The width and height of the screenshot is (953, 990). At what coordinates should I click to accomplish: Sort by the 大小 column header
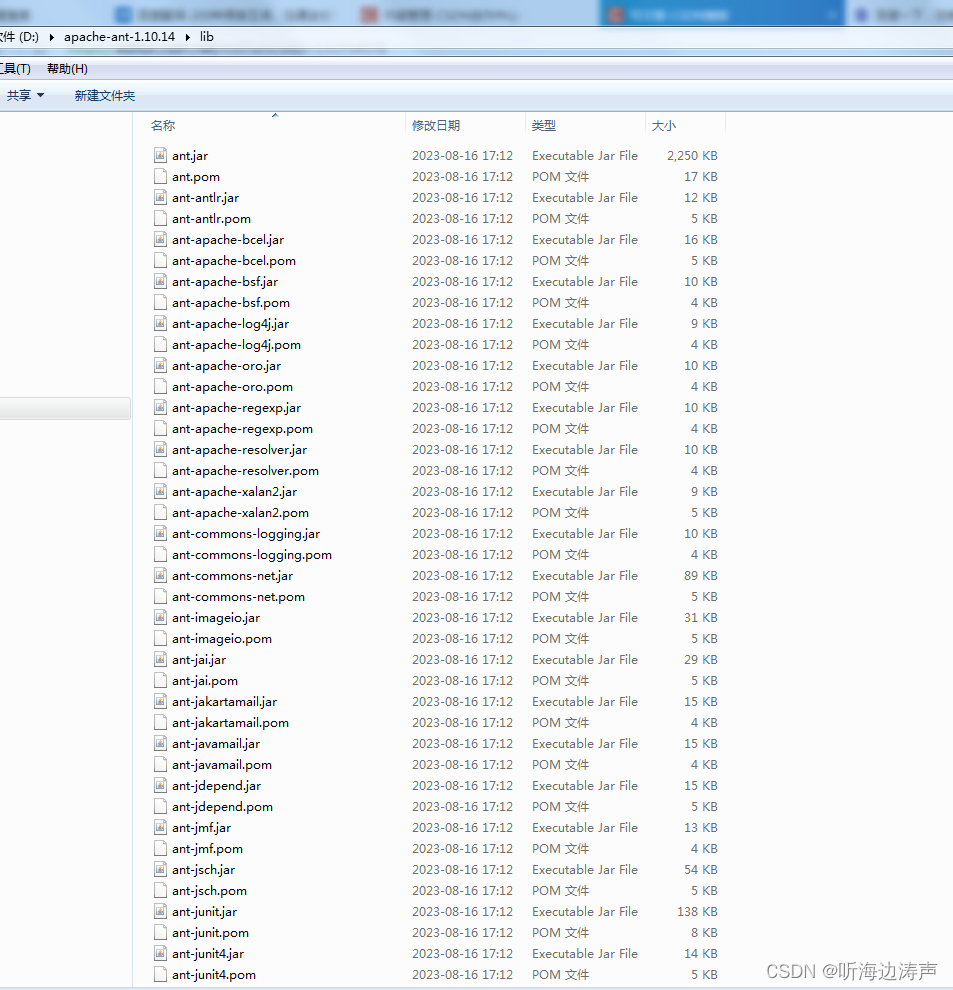(664, 126)
